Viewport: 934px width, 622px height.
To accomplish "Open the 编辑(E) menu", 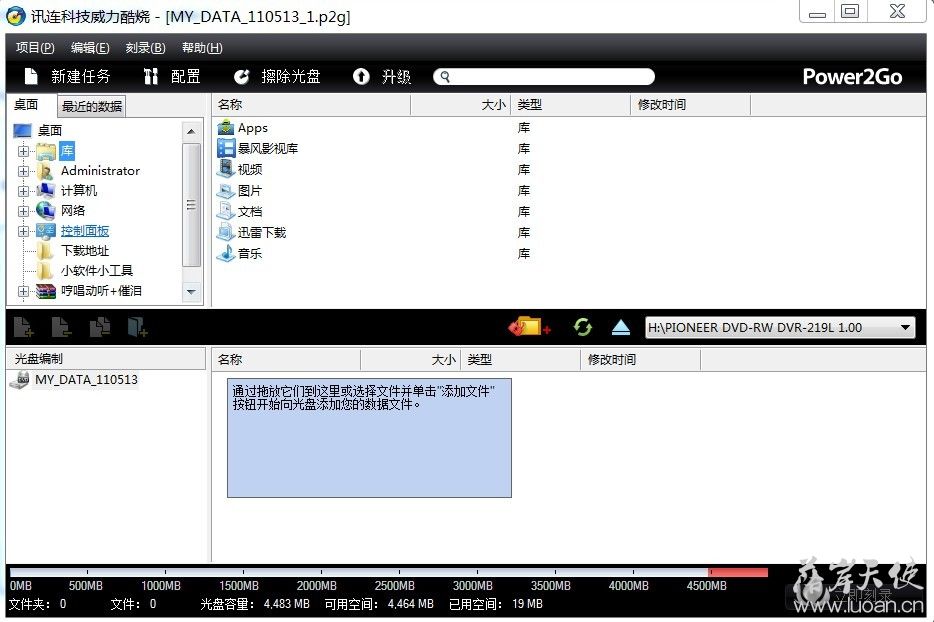I will point(90,48).
